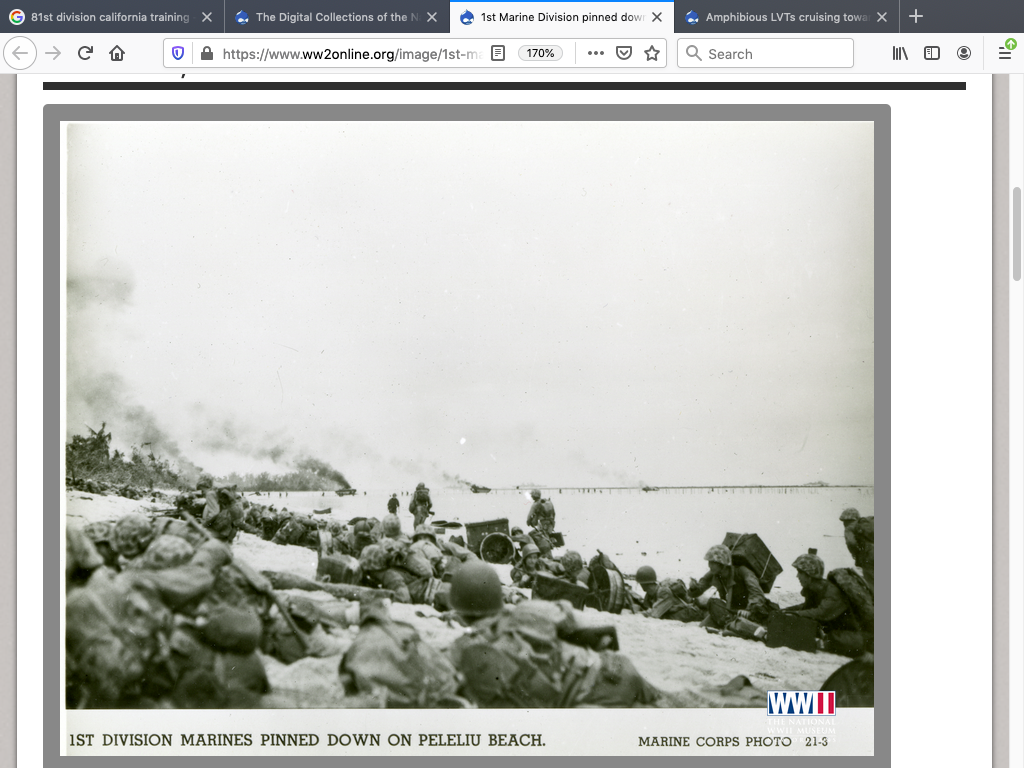
Task: Reload the current page
Action: 85,54
